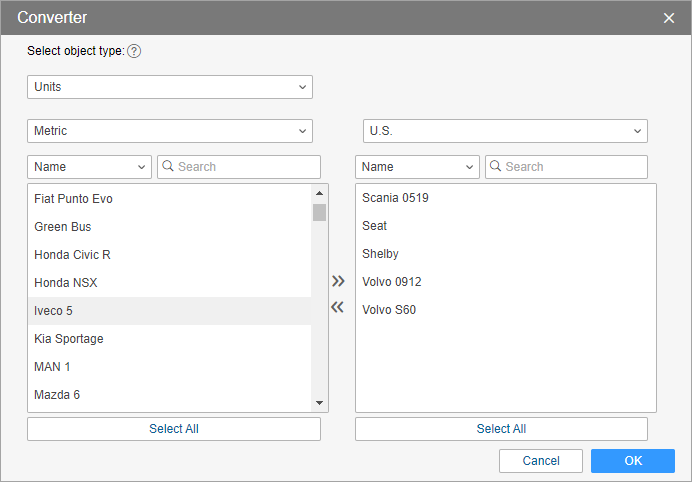Select Honda NSX in left list
The image size is (692, 482).
click(x=170, y=283)
